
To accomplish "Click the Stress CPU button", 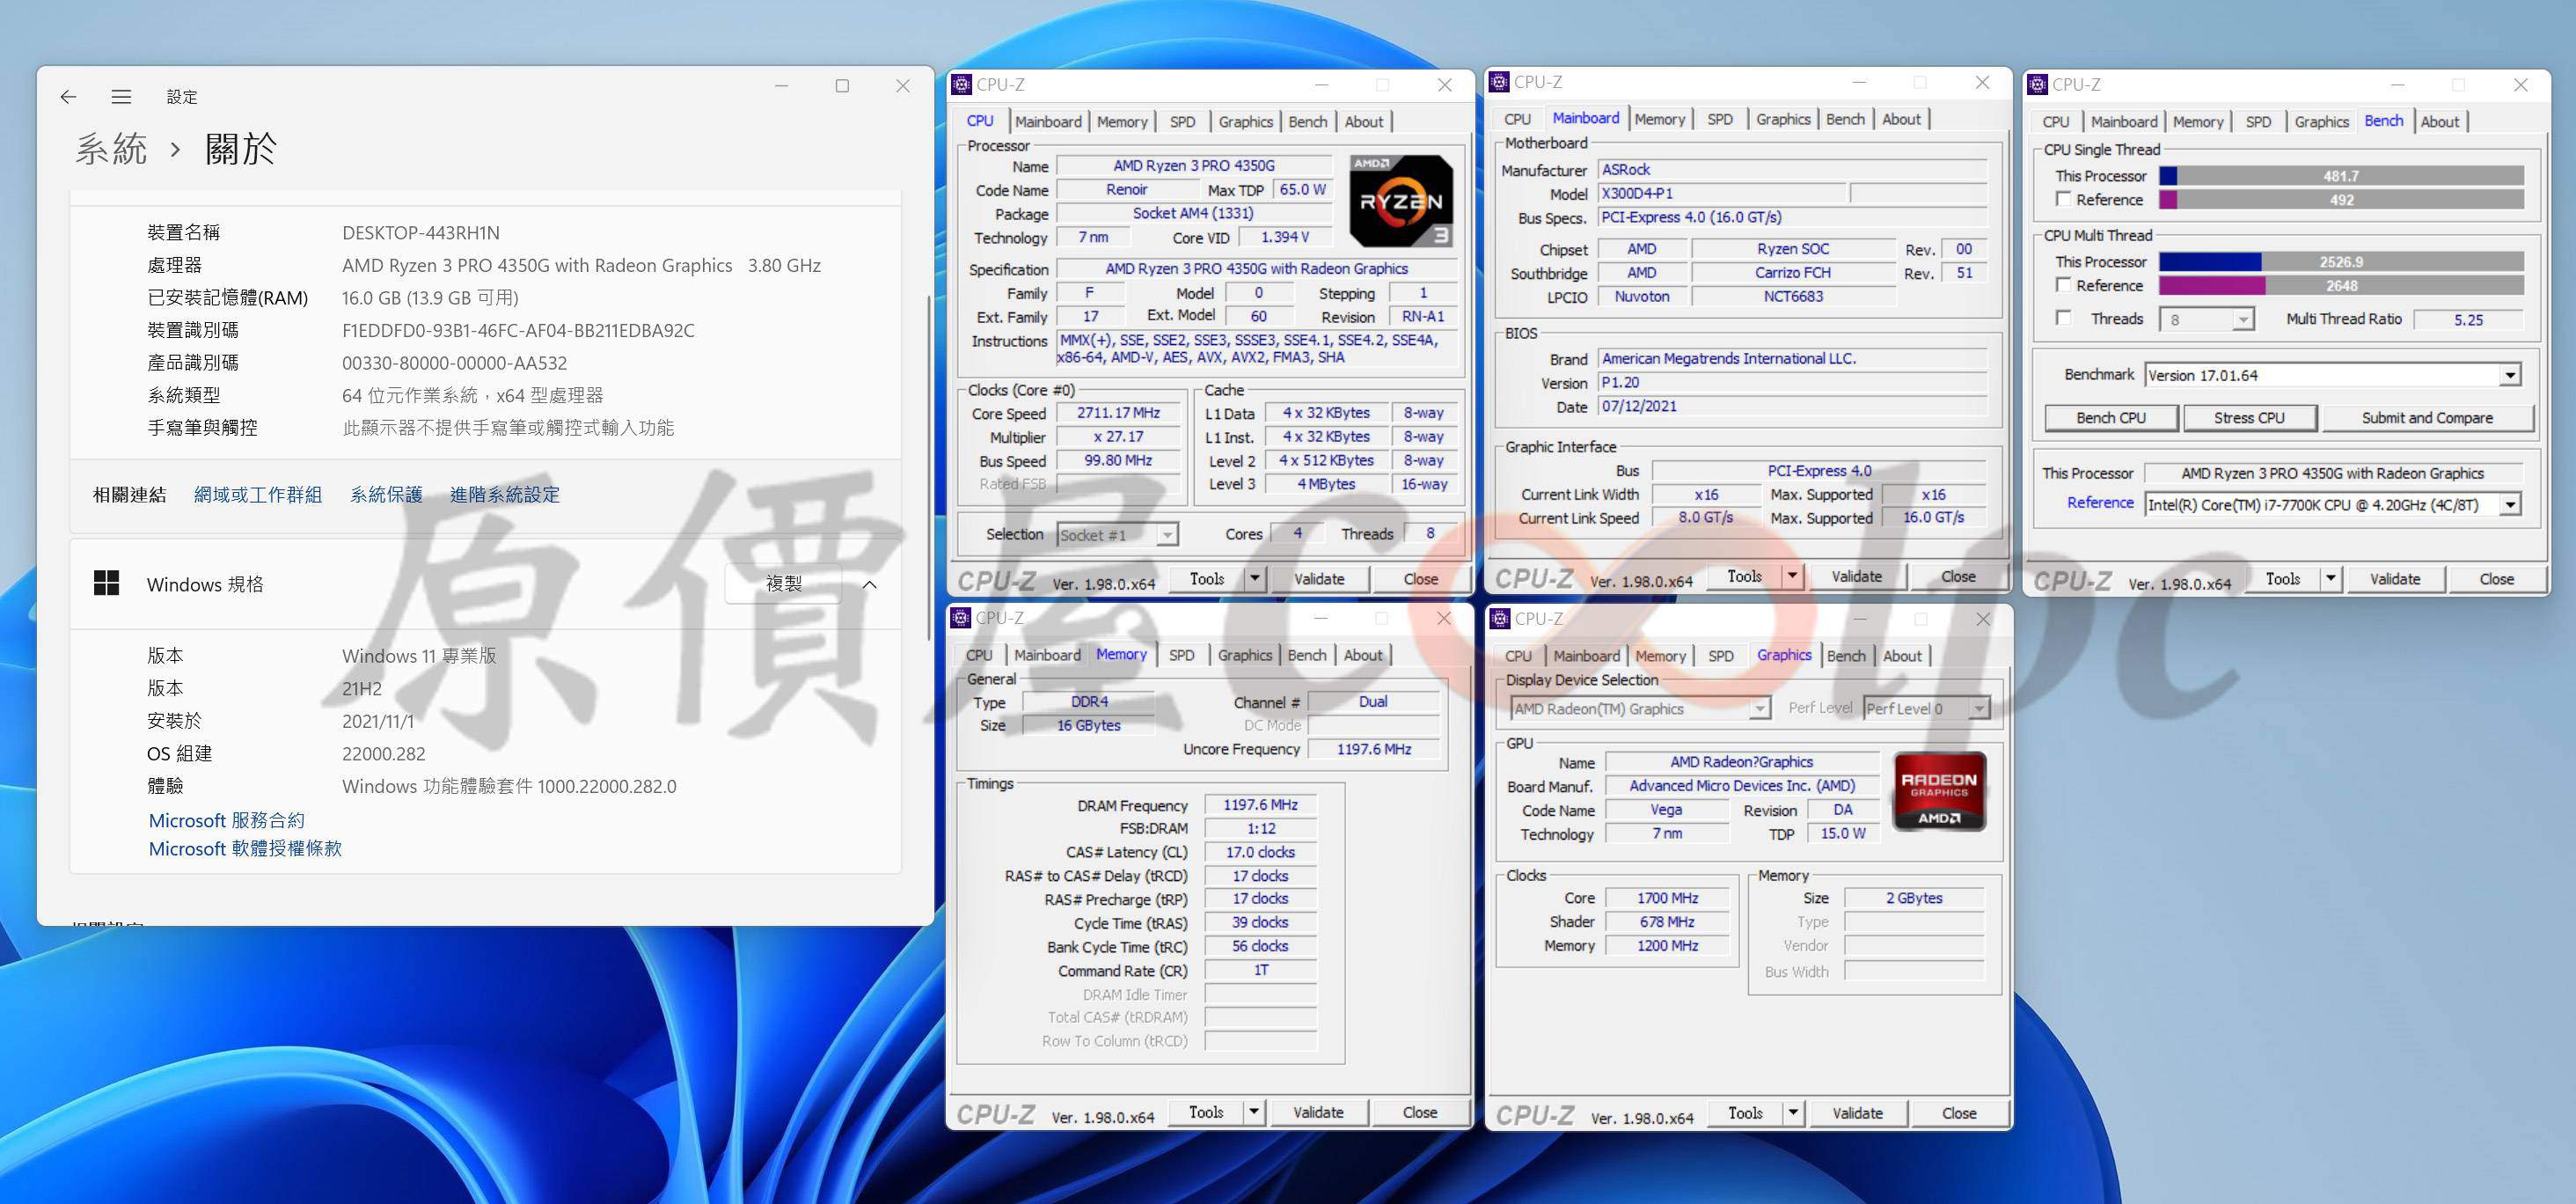I will pos(2249,418).
